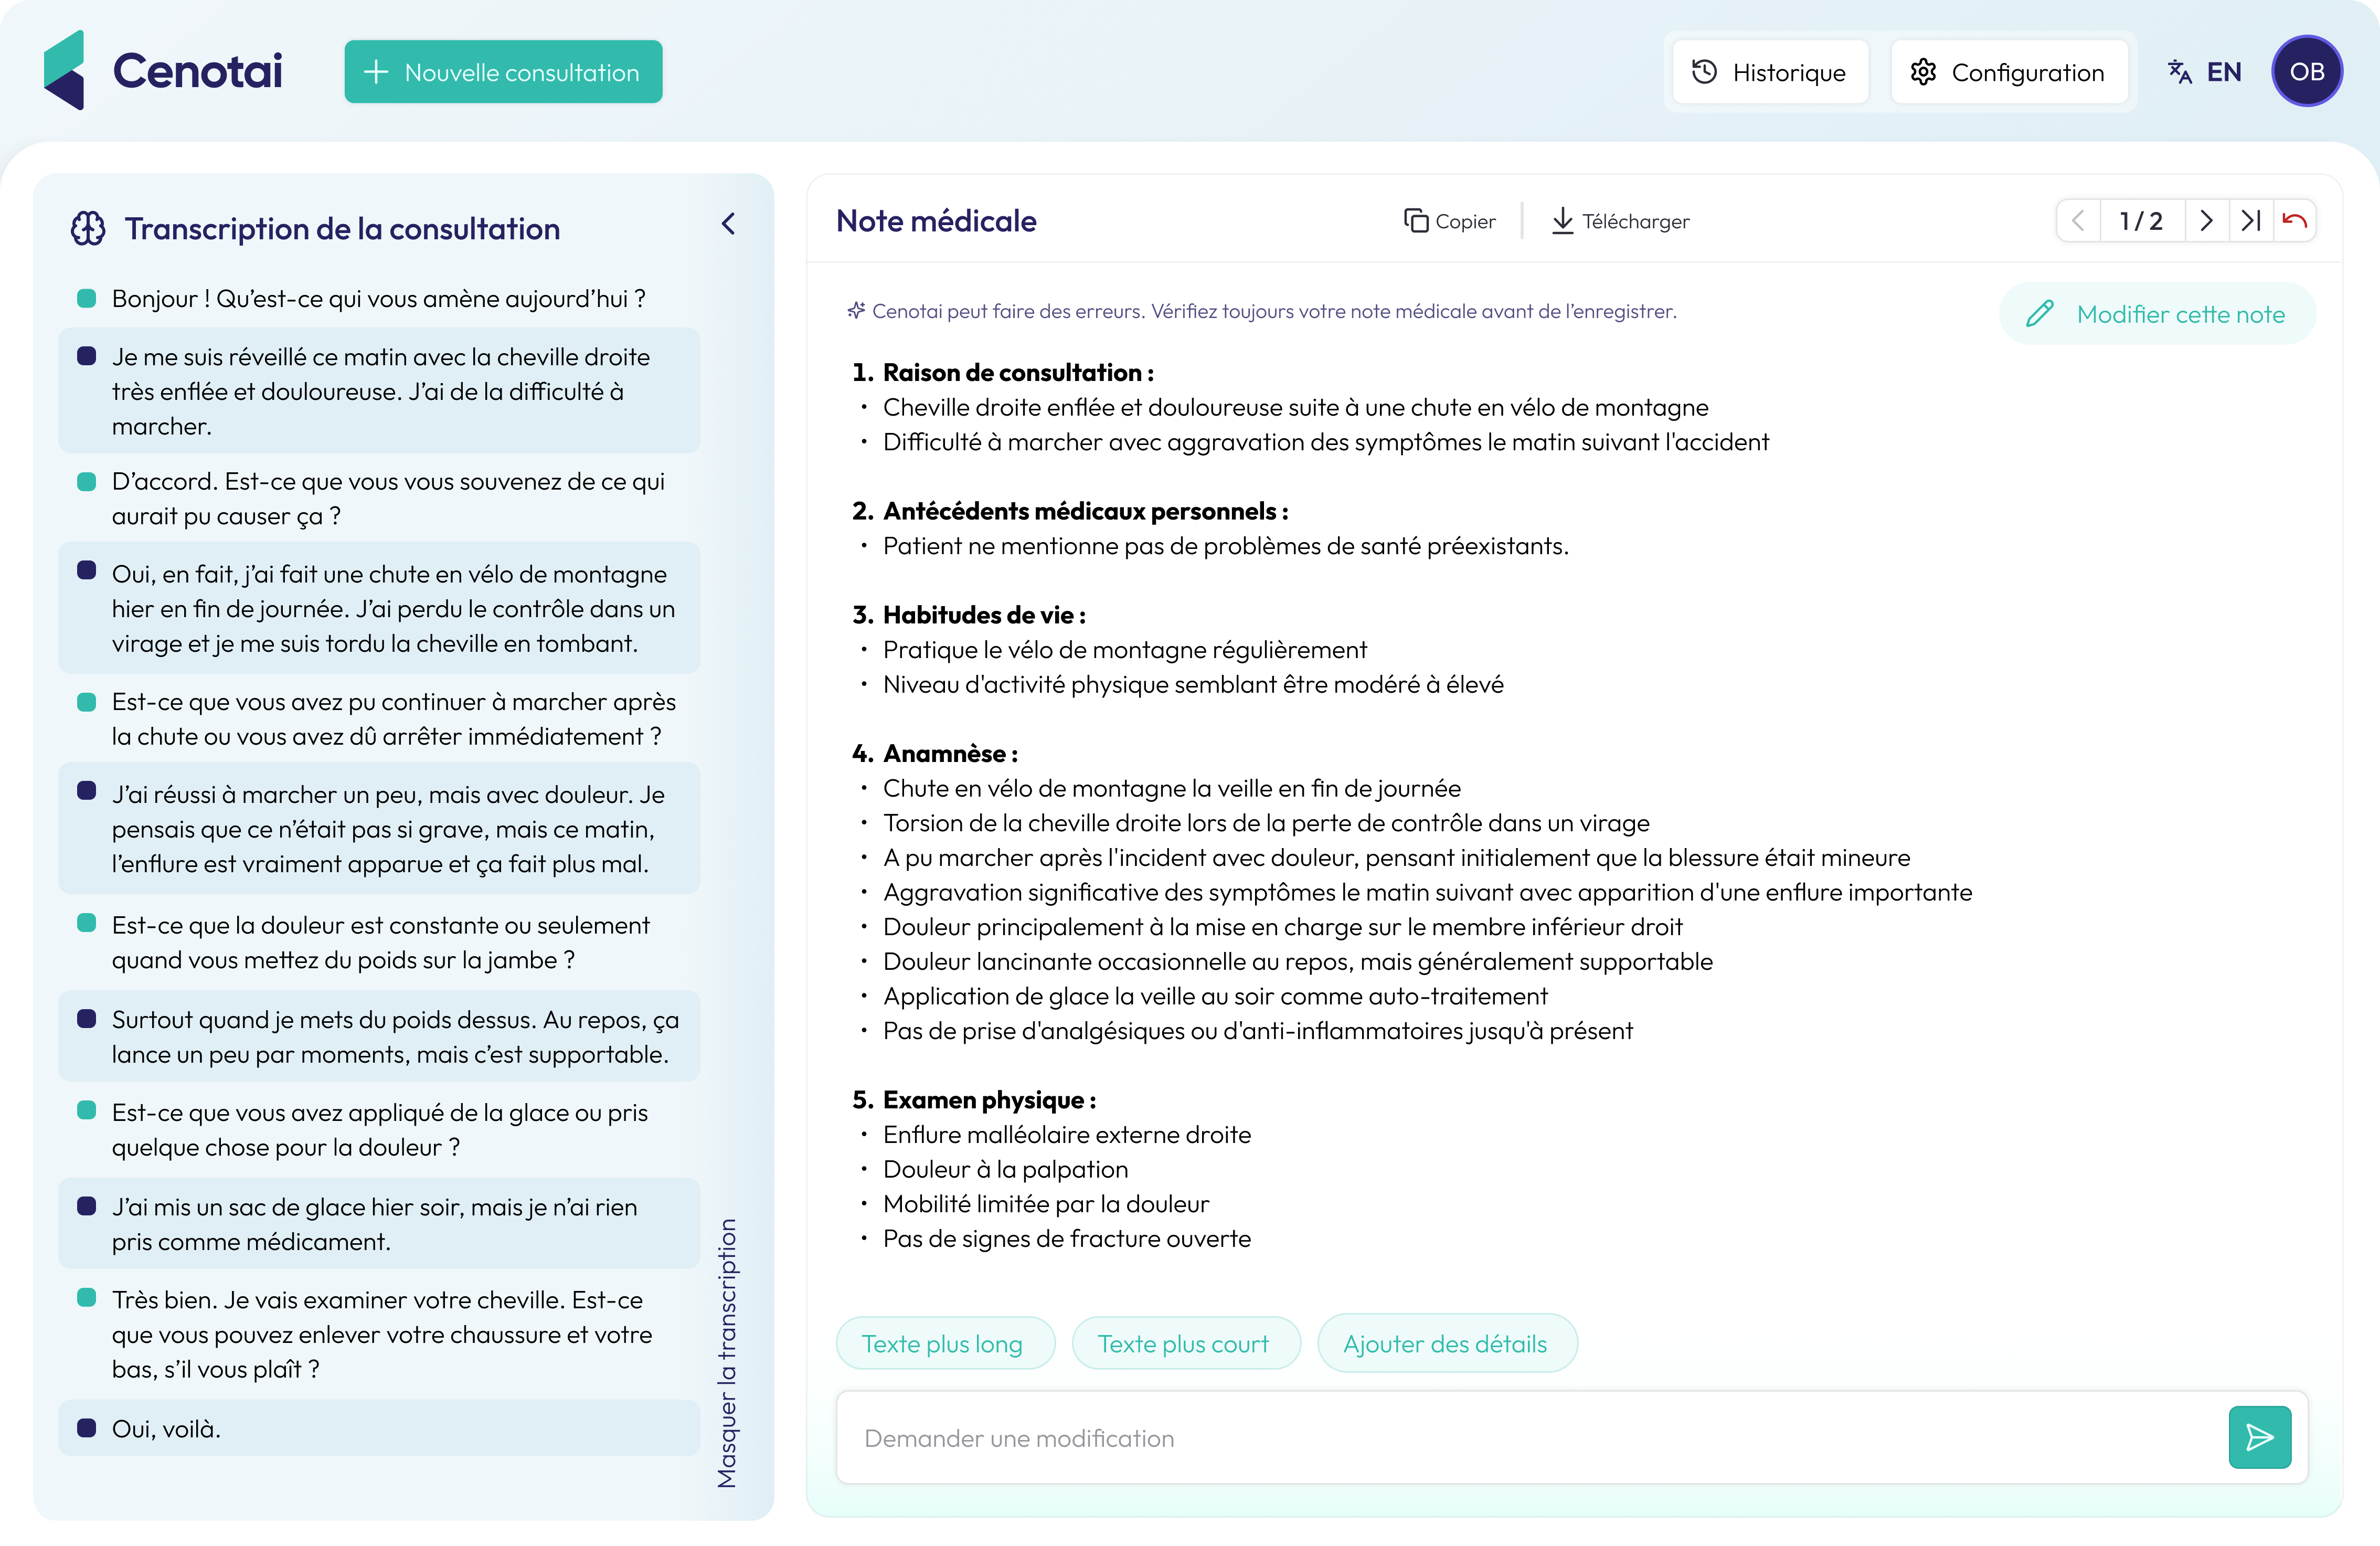Image resolution: width=2380 pixels, height=1546 pixels.
Task: Open the OB user avatar menu
Action: pyautogui.click(x=2307, y=72)
